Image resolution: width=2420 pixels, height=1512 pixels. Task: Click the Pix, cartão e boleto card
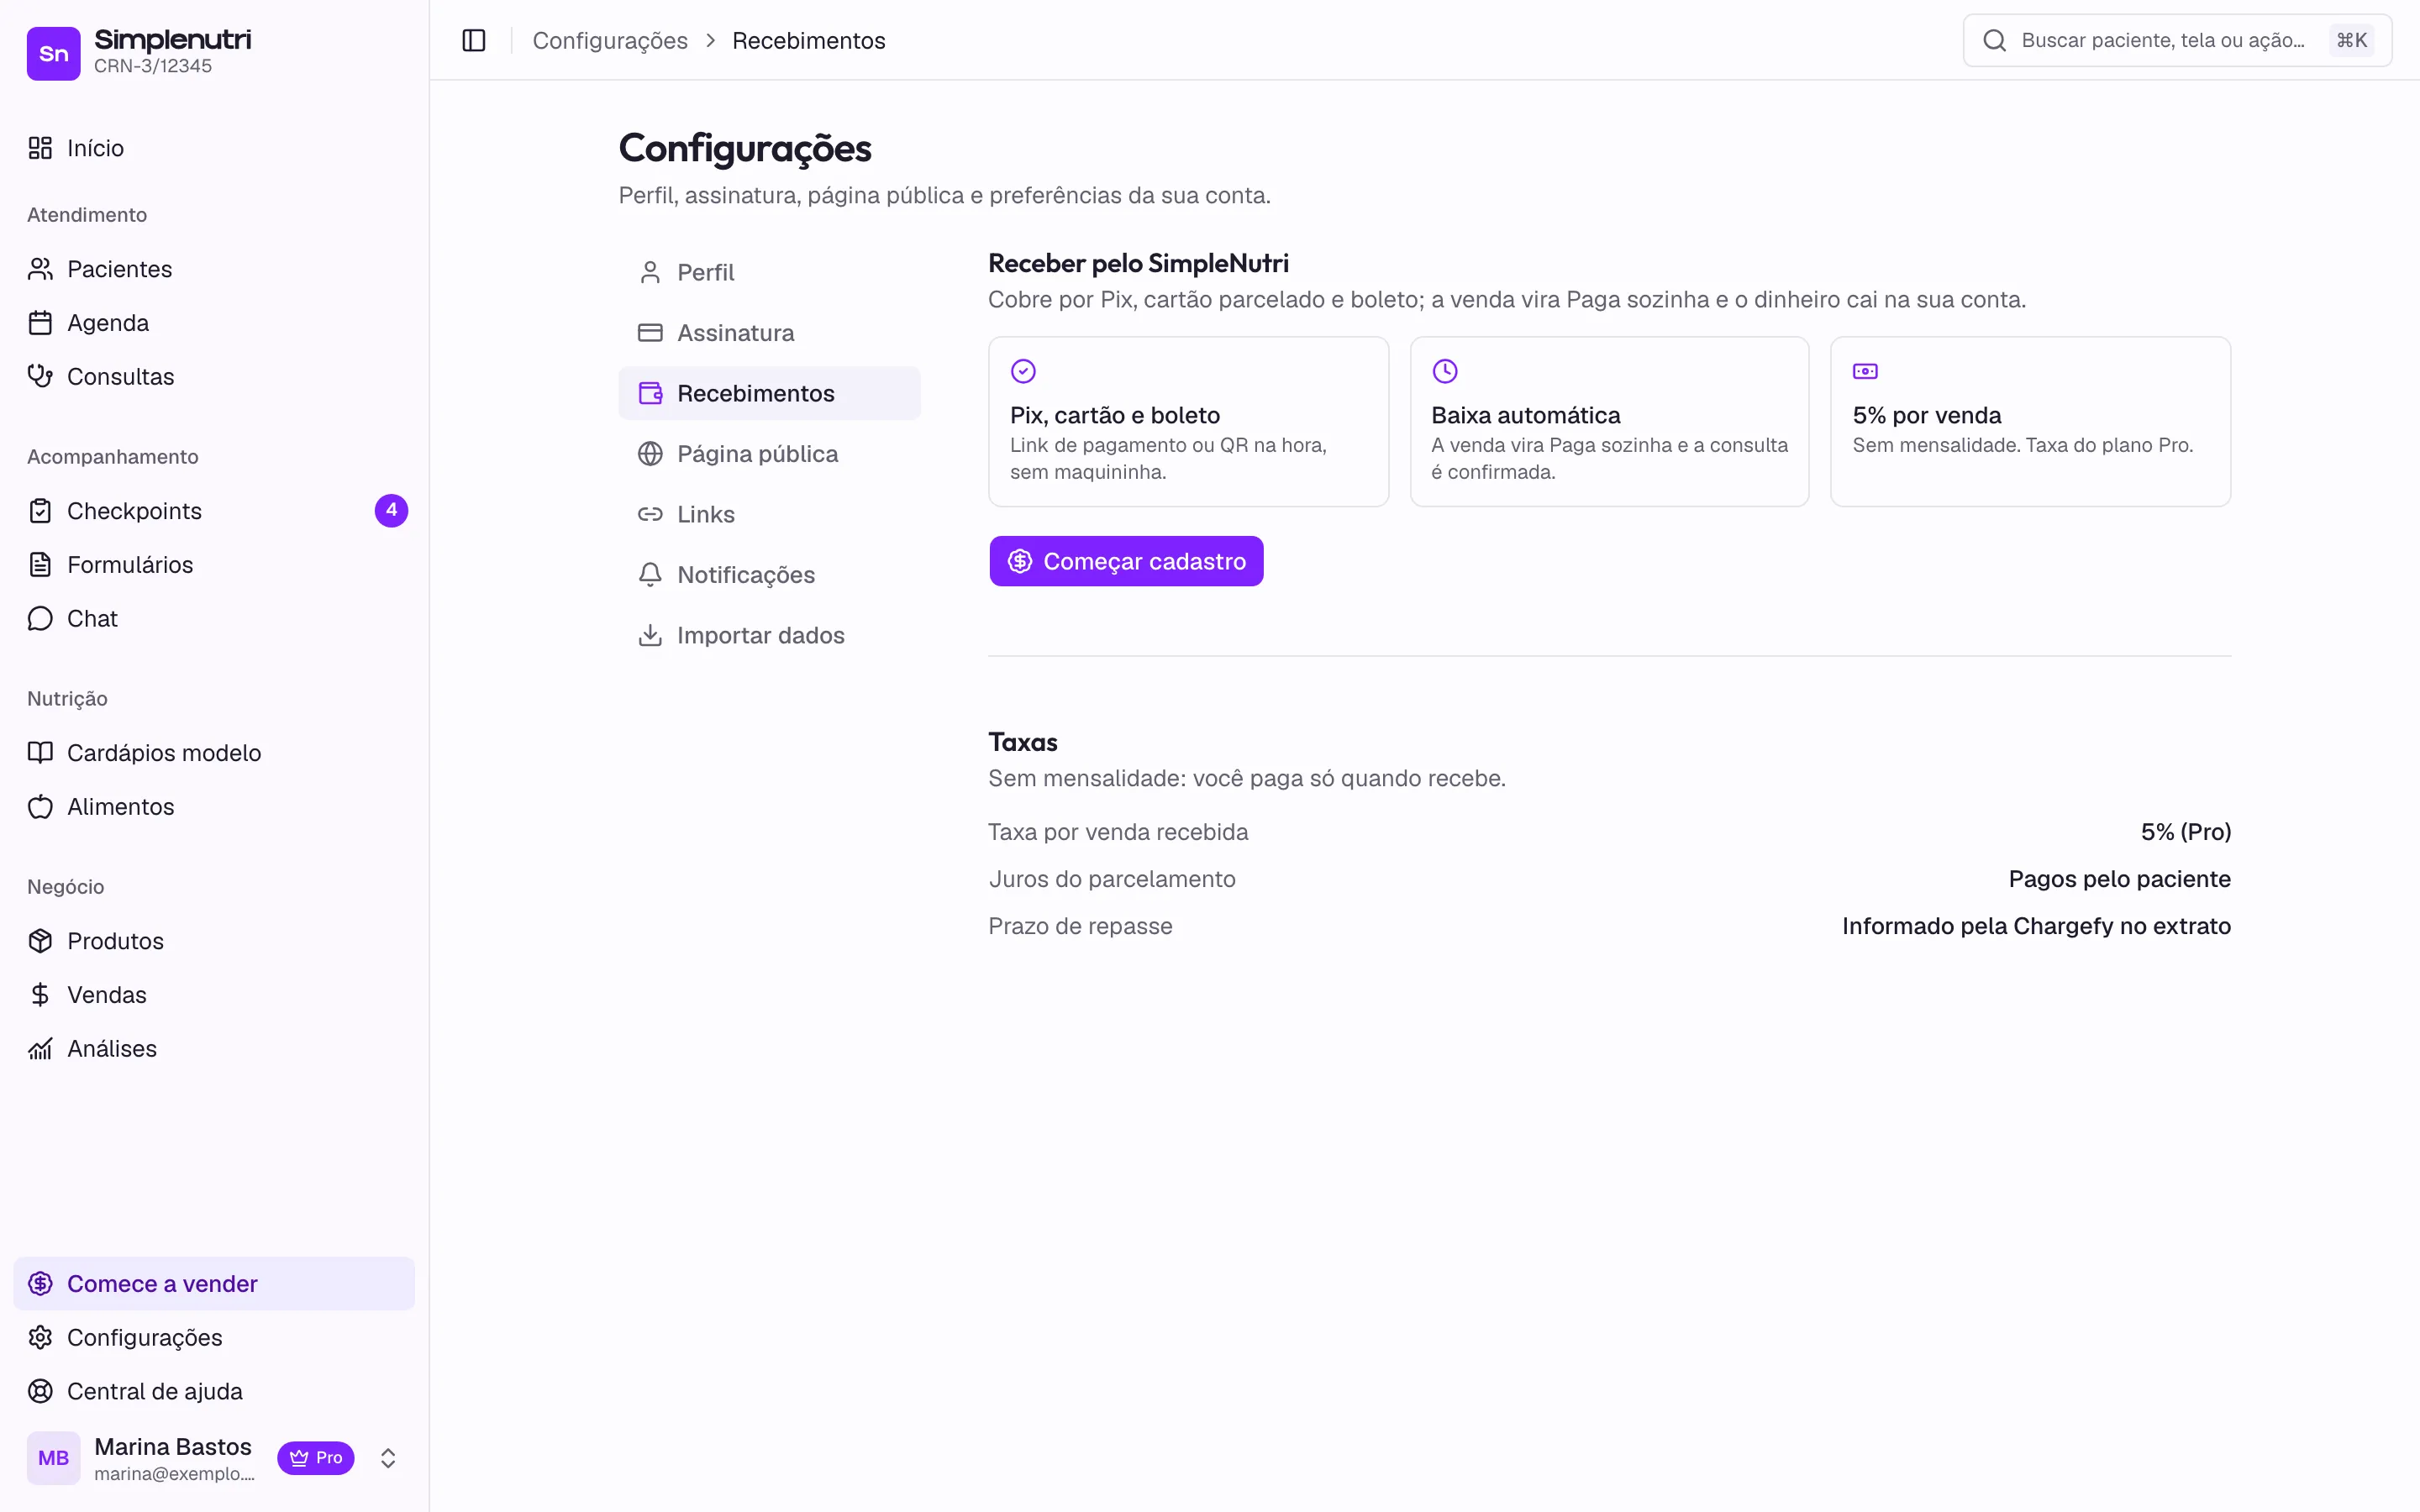coord(1188,422)
